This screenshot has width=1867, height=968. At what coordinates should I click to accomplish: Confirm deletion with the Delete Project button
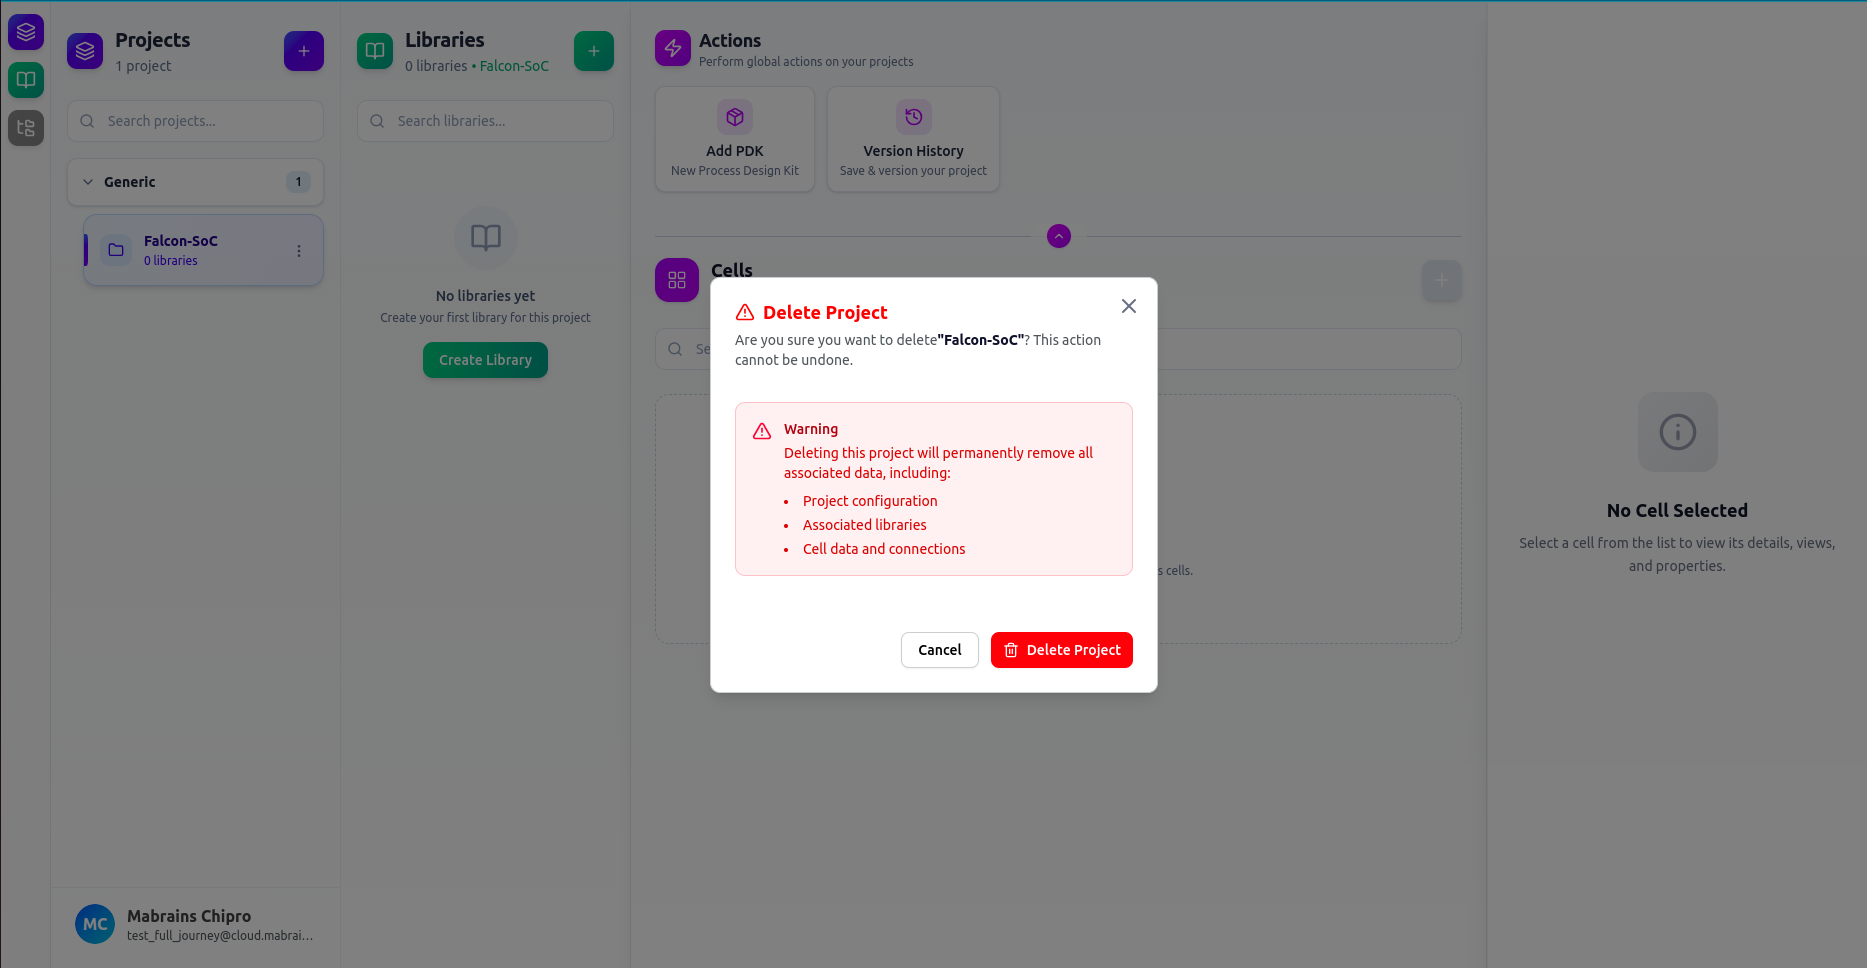click(1061, 650)
